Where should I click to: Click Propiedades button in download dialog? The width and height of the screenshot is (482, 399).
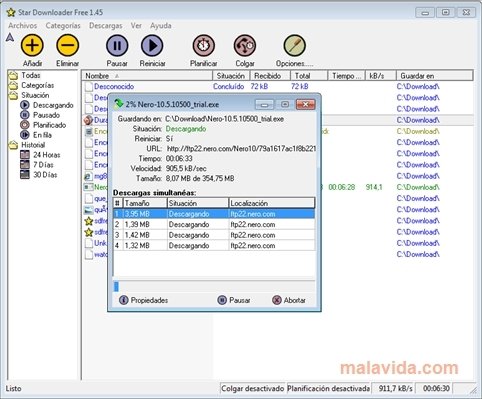coord(143,300)
